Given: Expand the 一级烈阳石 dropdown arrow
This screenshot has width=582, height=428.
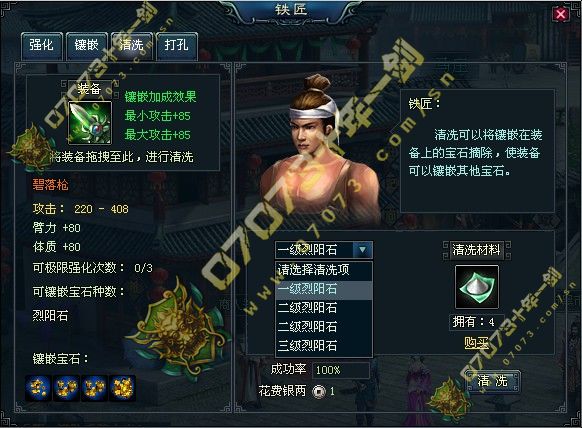Looking at the screenshot, I should click(362, 250).
